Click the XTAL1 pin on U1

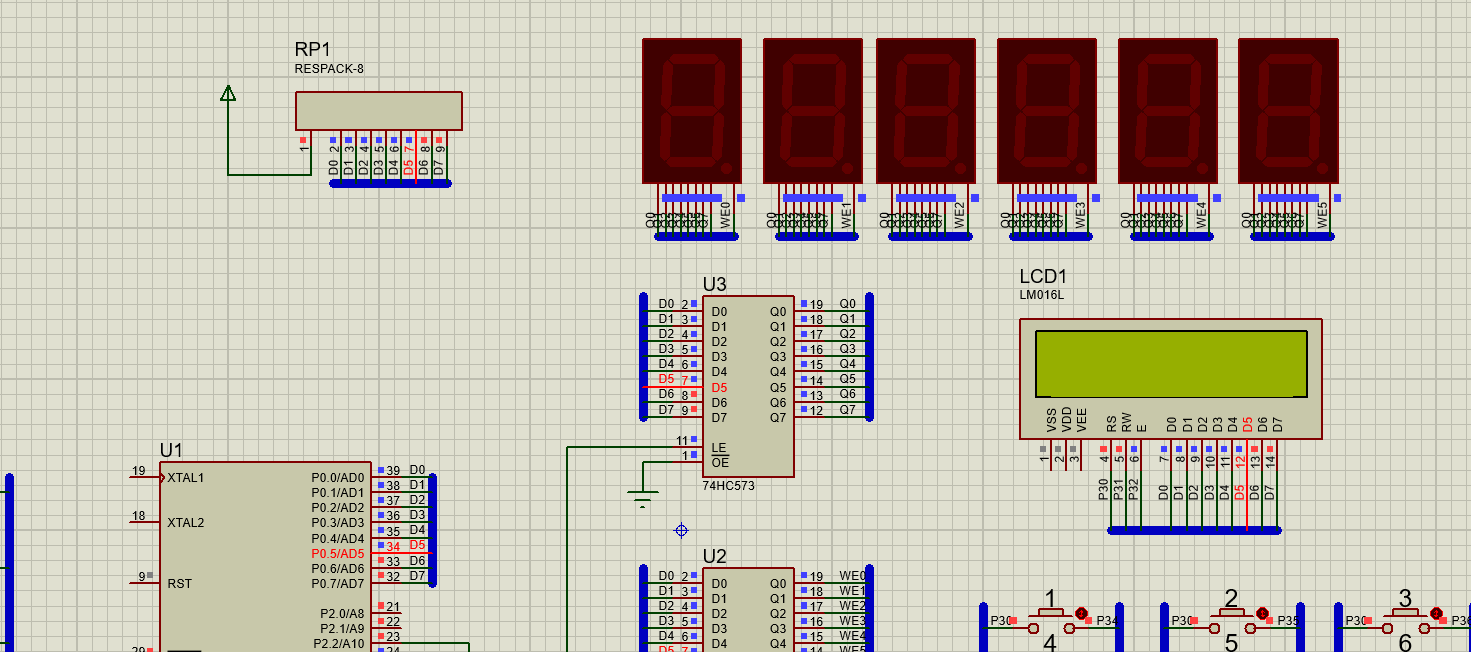185,477
